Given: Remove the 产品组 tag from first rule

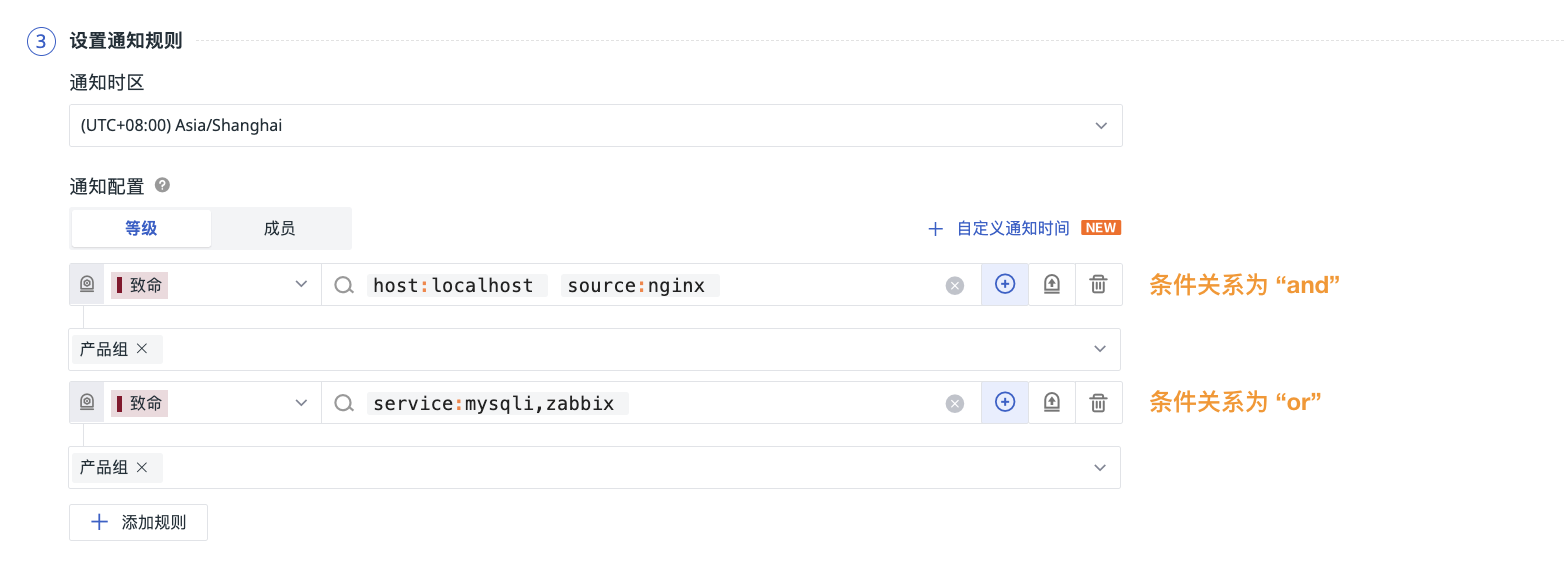Looking at the screenshot, I should (x=142, y=349).
